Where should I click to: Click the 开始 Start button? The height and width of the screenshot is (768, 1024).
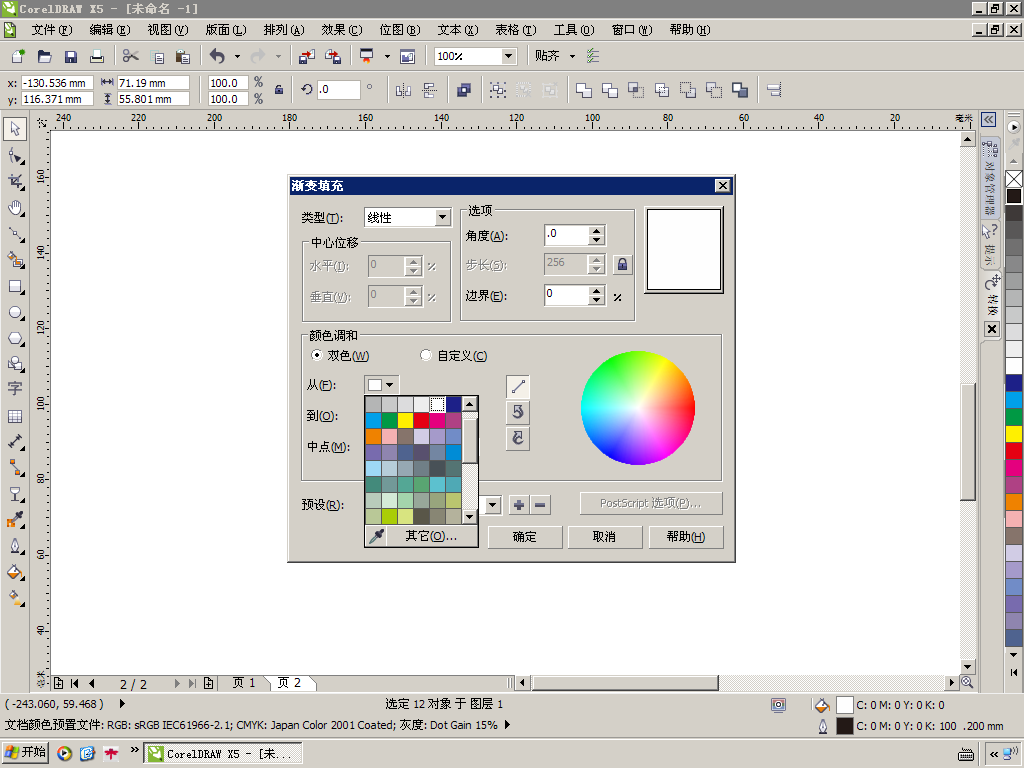tap(25, 753)
